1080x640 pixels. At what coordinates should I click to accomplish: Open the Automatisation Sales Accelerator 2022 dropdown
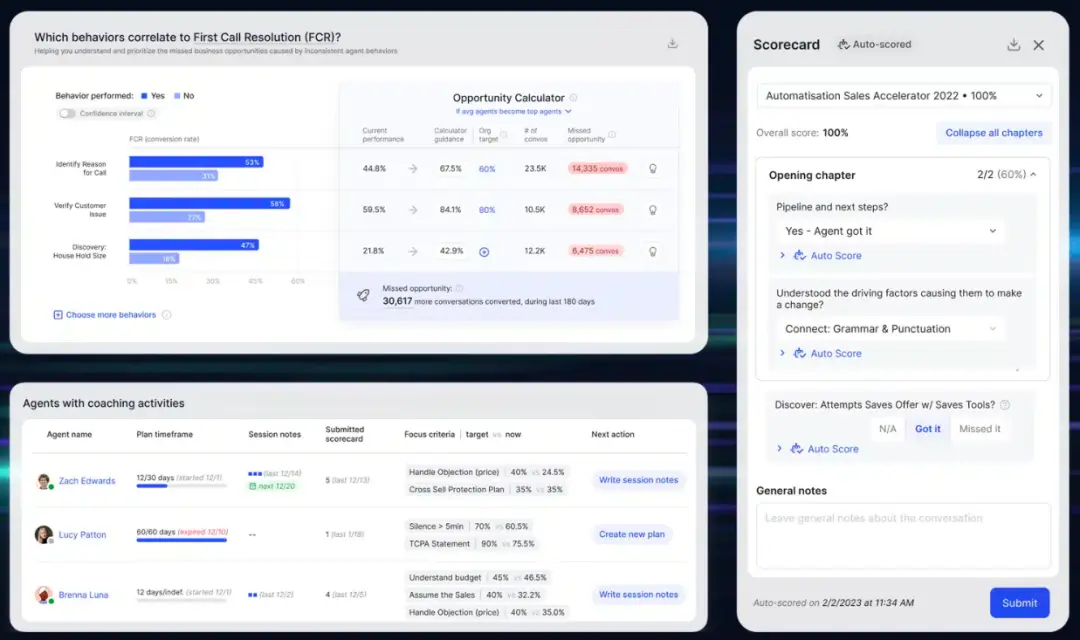click(x=903, y=96)
